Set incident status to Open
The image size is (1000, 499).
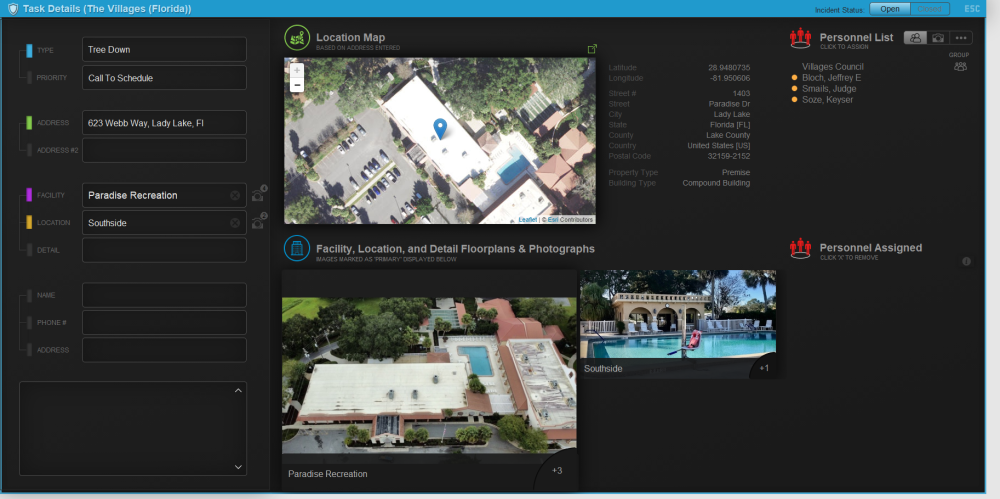pyautogui.click(x=889, y=9)
